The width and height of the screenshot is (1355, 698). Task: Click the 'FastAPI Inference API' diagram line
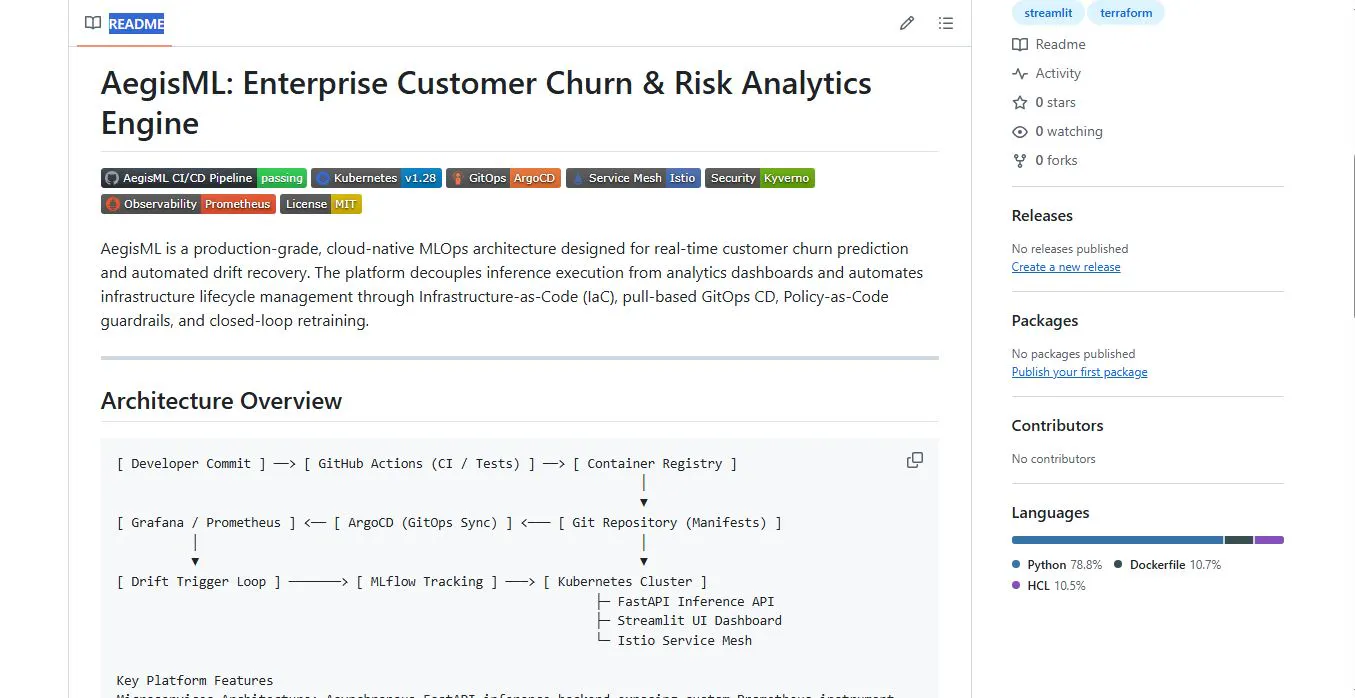pos(695,601)
